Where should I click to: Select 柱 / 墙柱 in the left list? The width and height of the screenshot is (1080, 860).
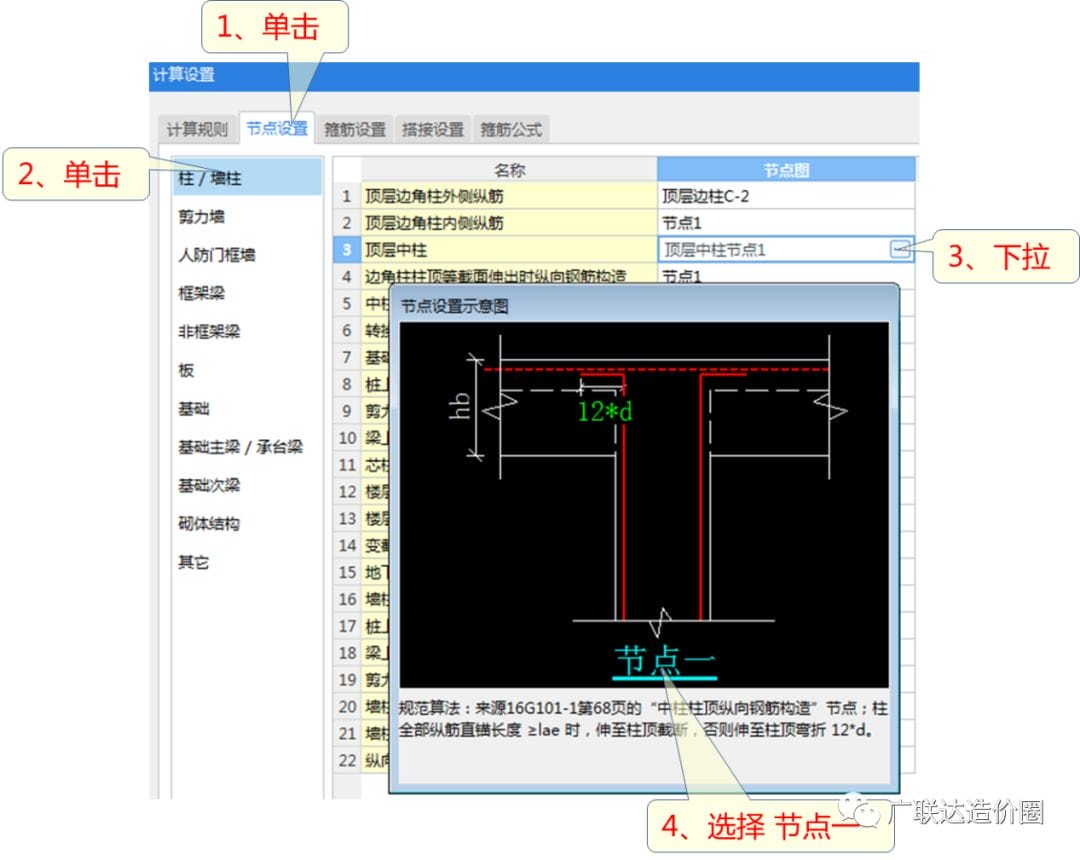click(x=210, y=178)
